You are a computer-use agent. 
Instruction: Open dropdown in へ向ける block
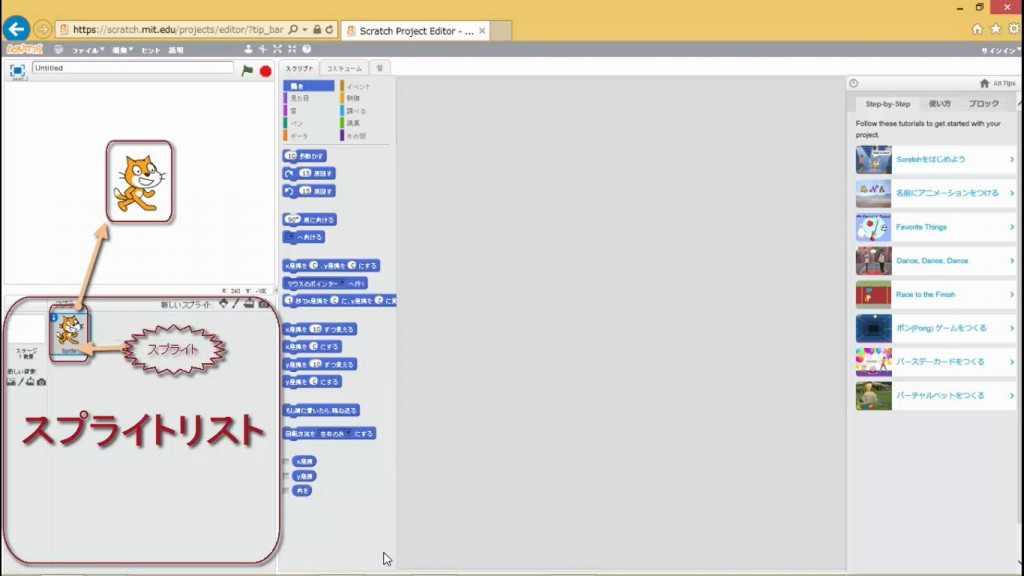(291, 236)
